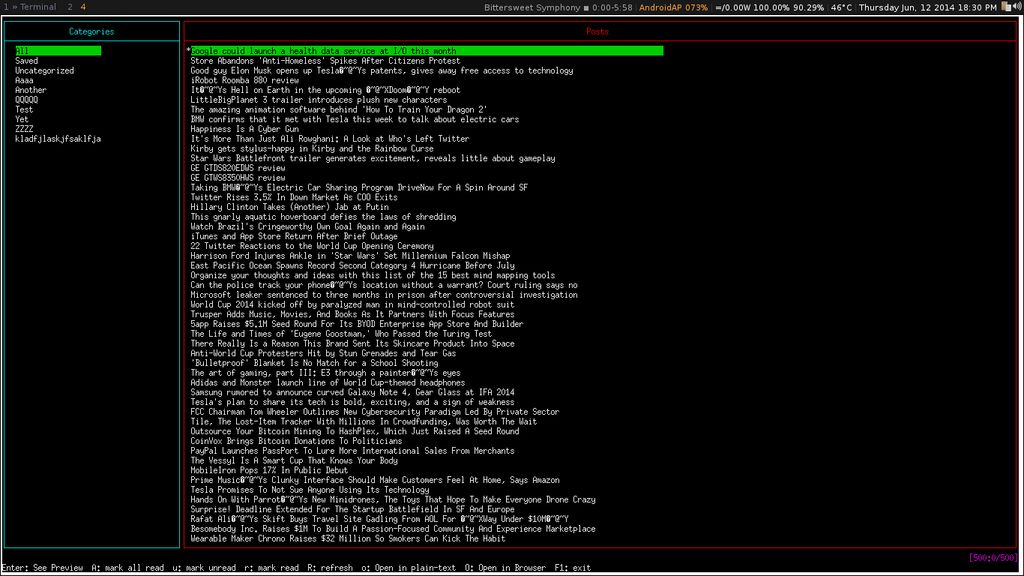Select post 'The Life and Times of Eugene Goostman'
The width and height of the screenshot is (1024, 576).
[341, 334]
